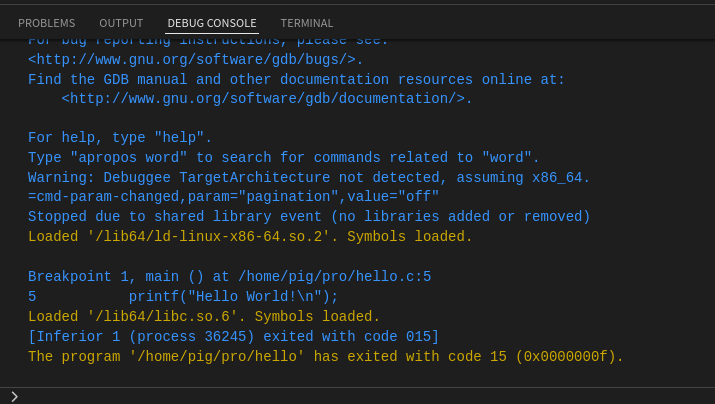Select the 'exited with code 15' program line

point(326,356)
